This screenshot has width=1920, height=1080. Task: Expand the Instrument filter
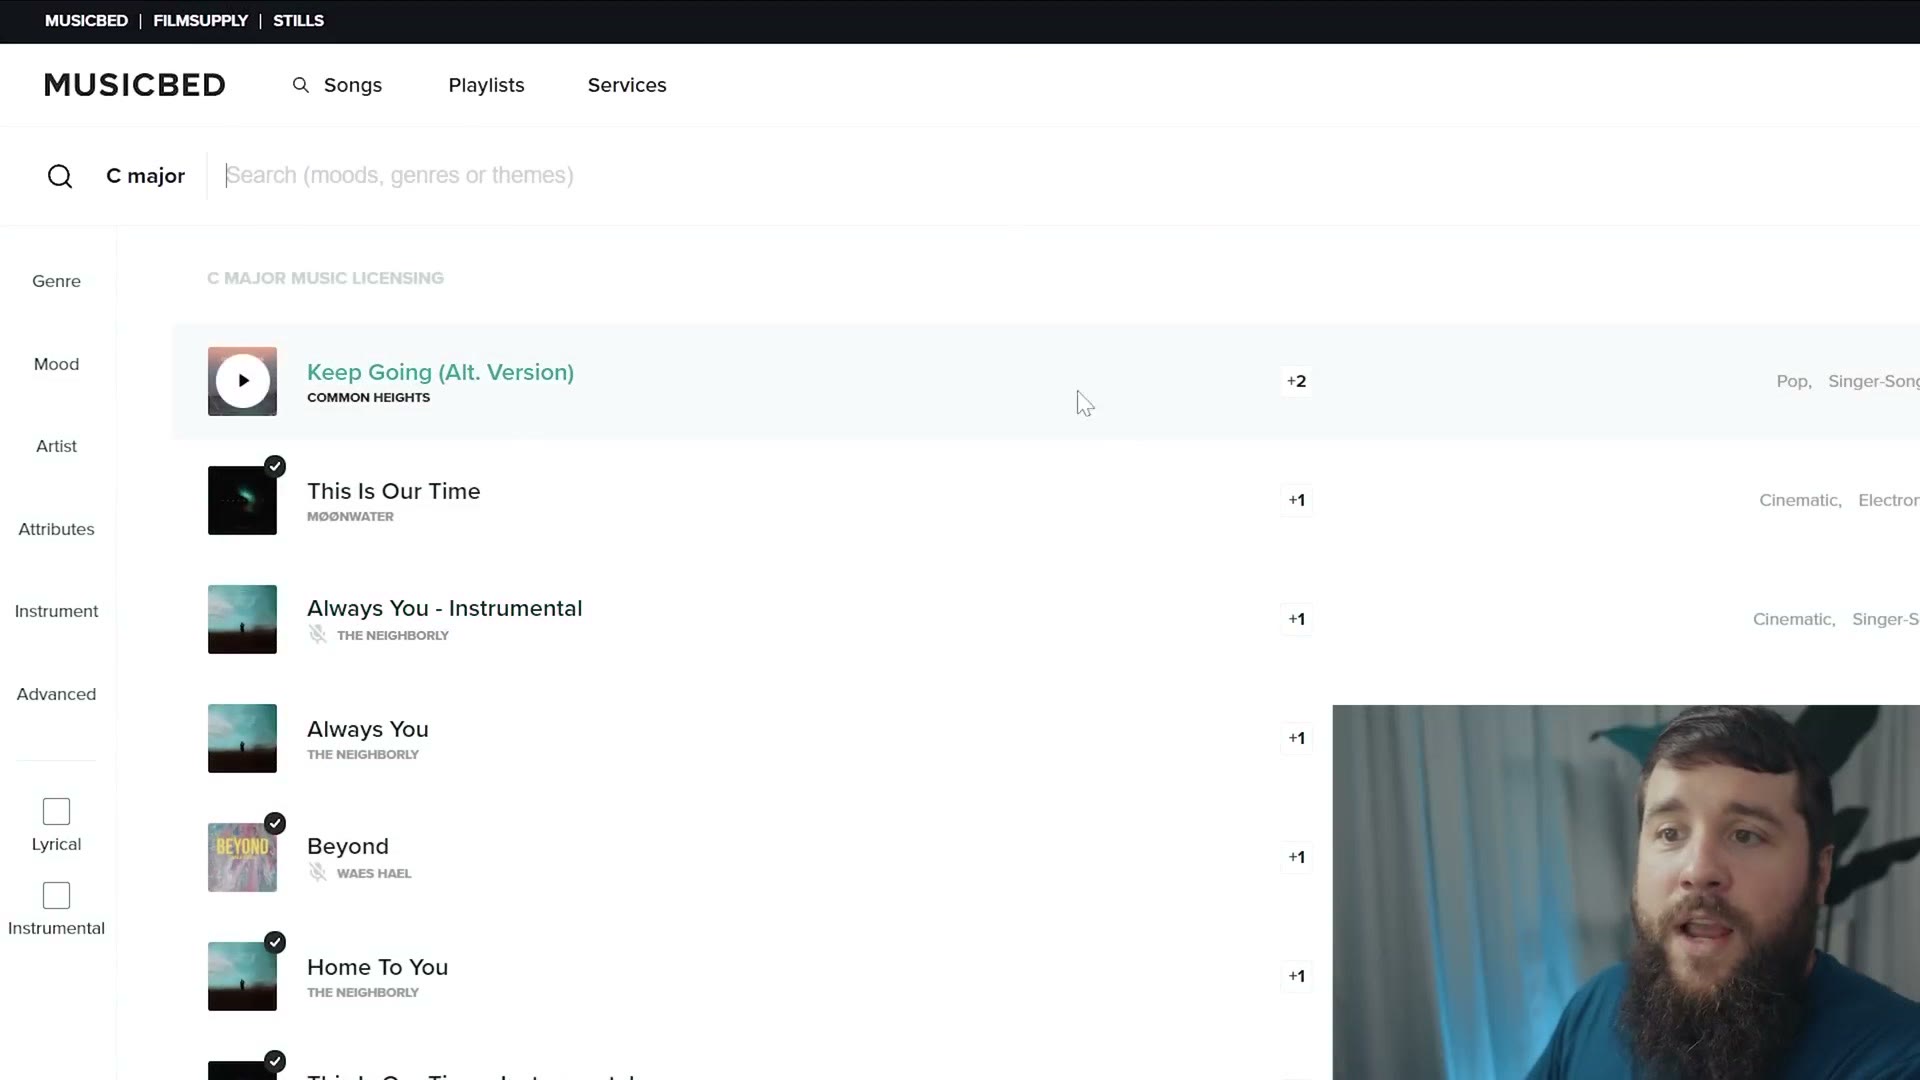coord(56,612)
